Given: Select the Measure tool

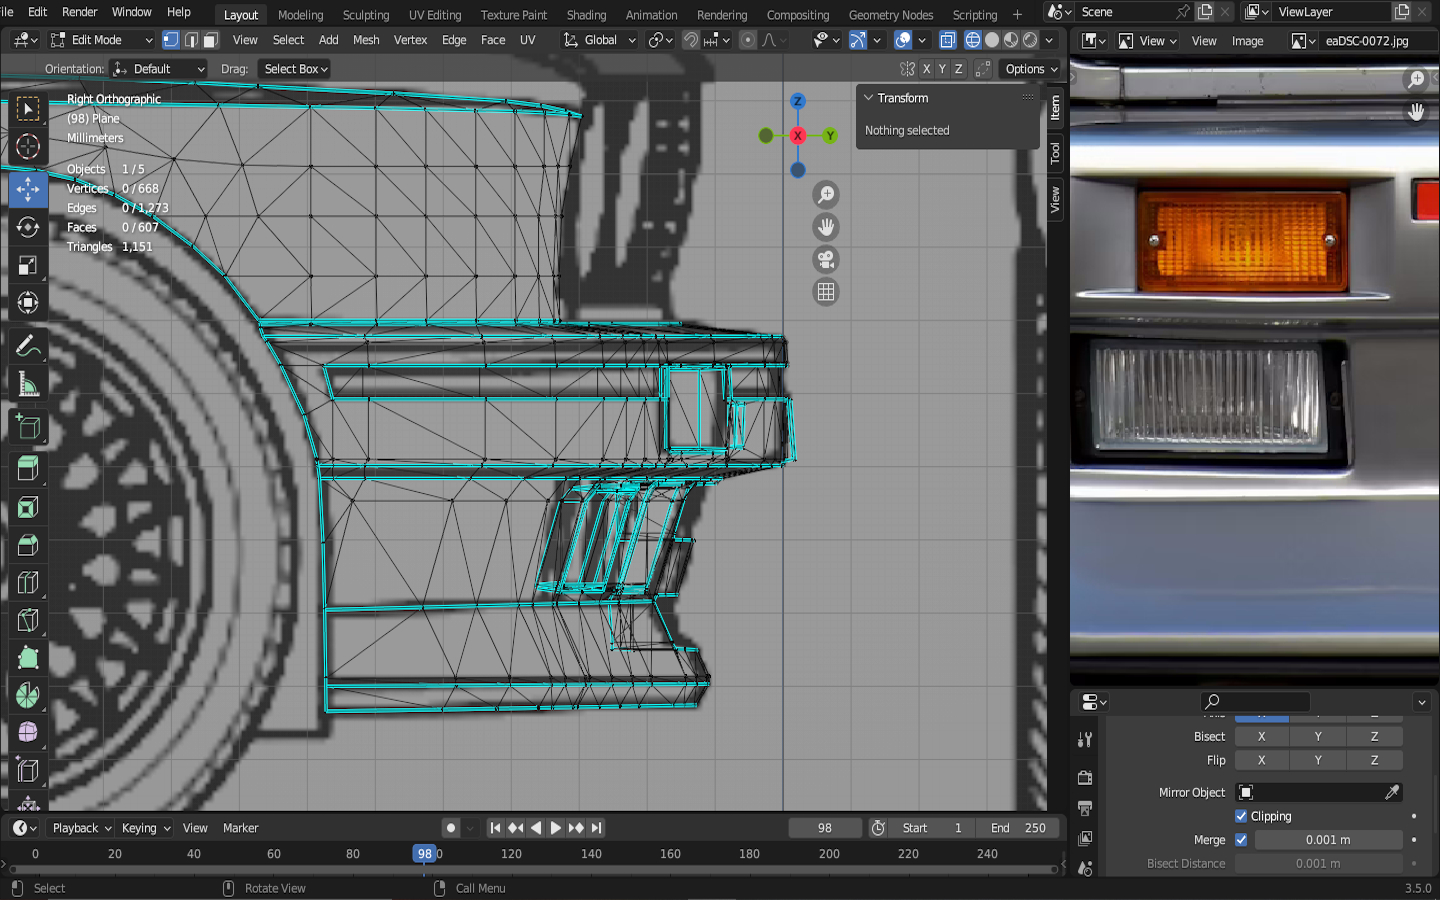Looking at the screenshot, I should point(28,385).
